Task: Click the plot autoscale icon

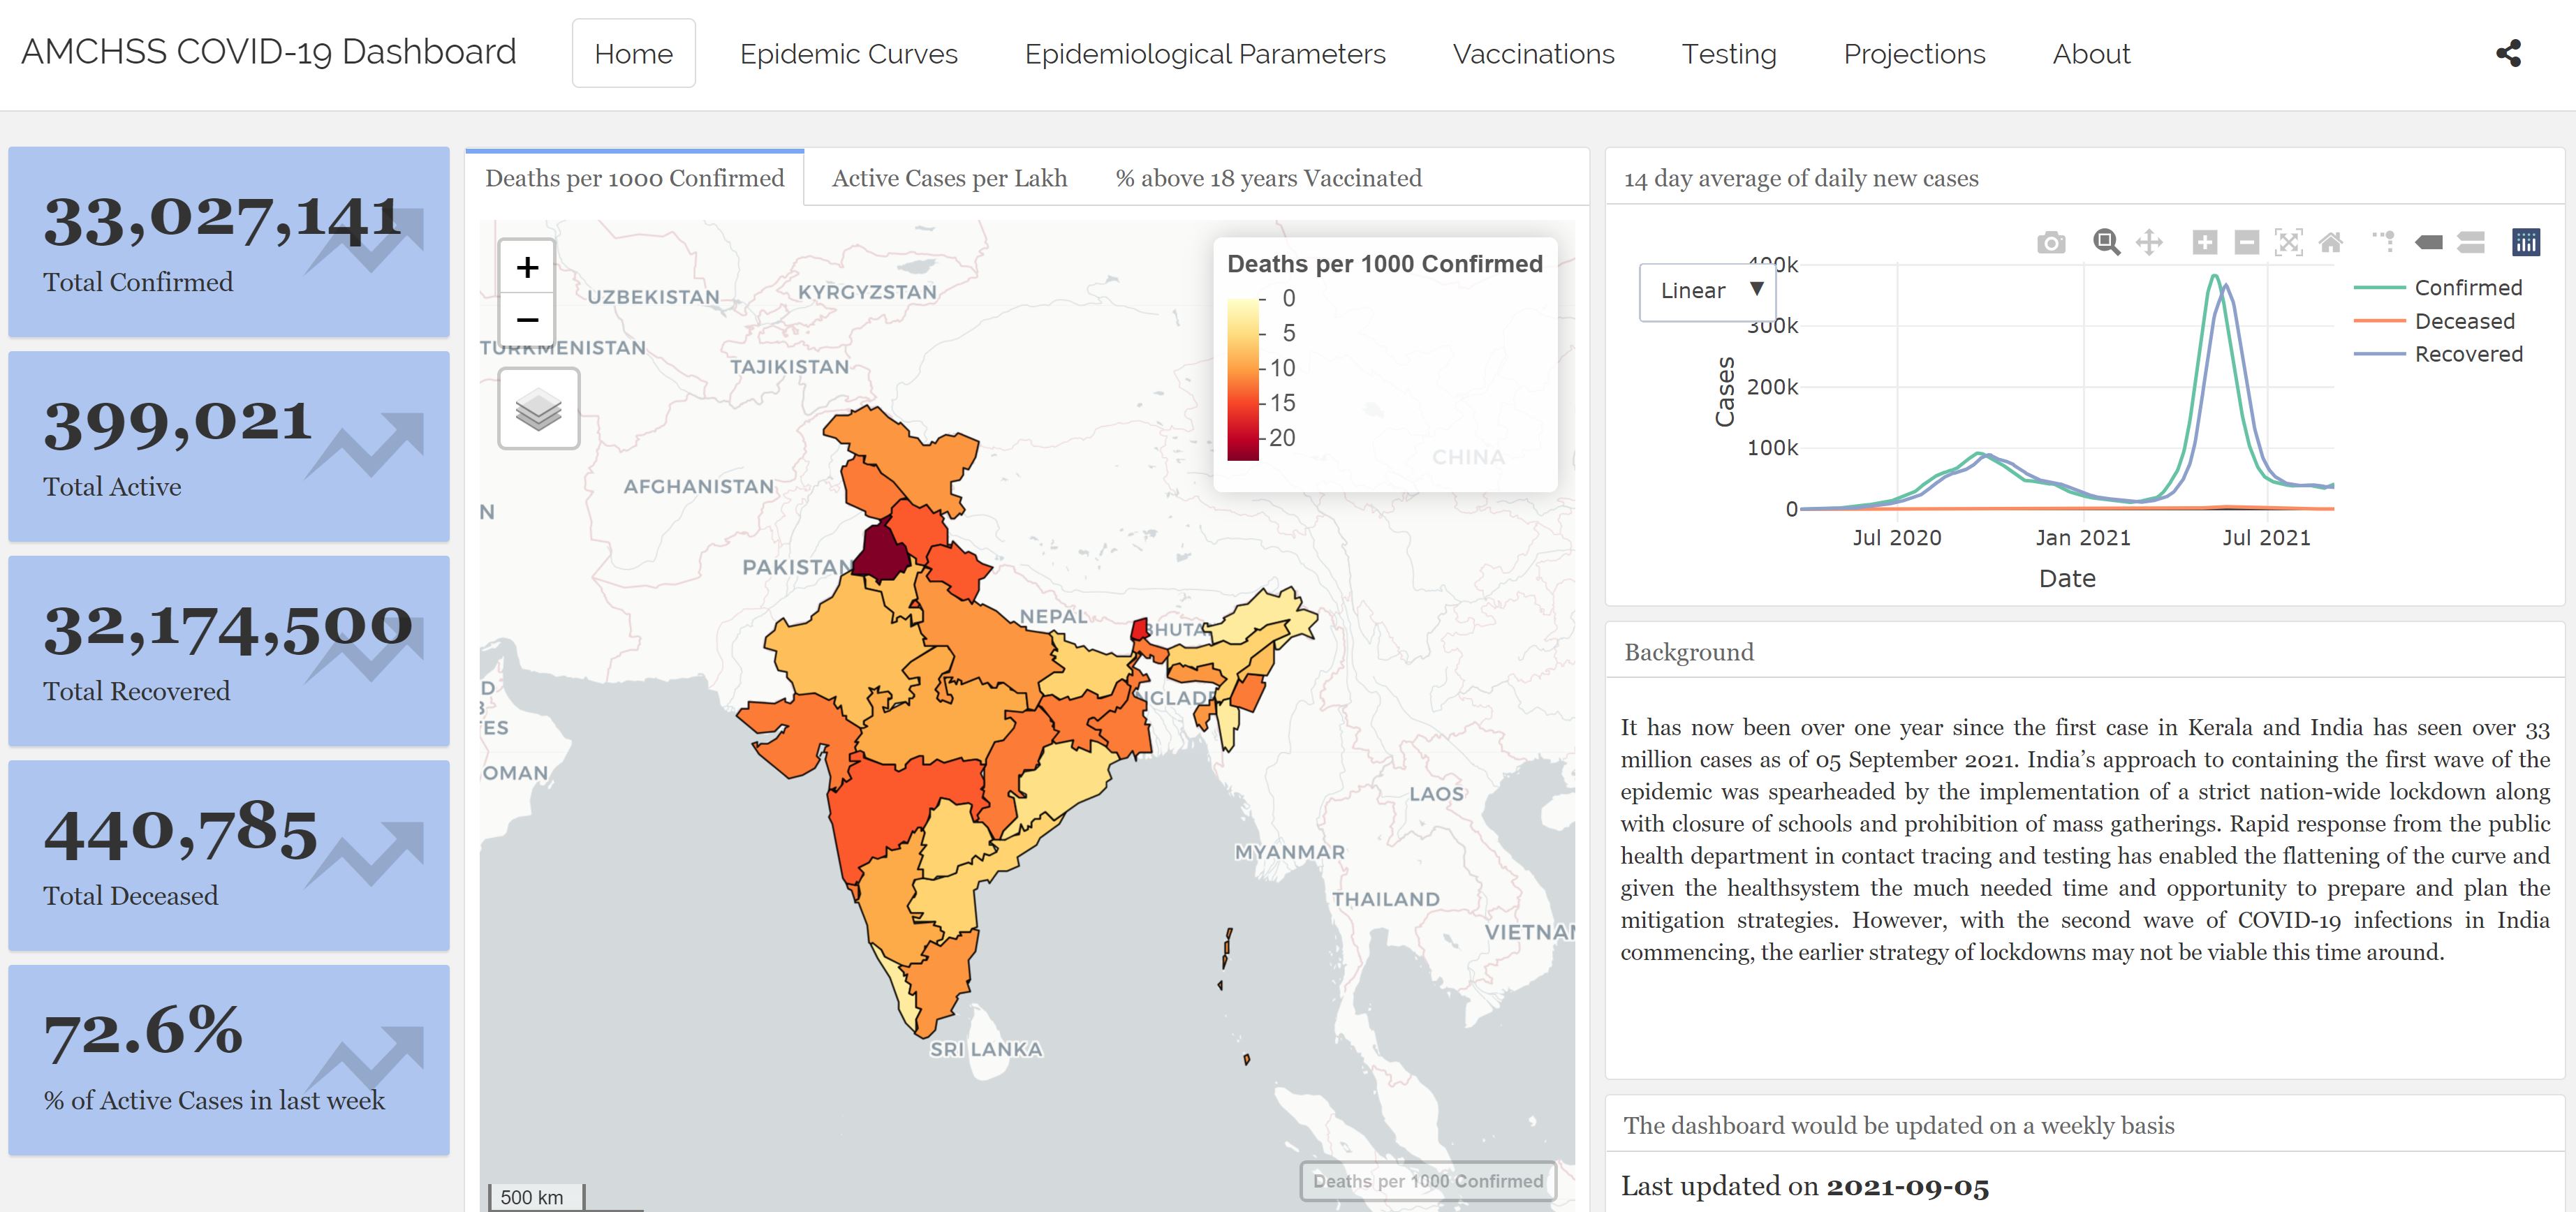Action: tap(2289, 242)
